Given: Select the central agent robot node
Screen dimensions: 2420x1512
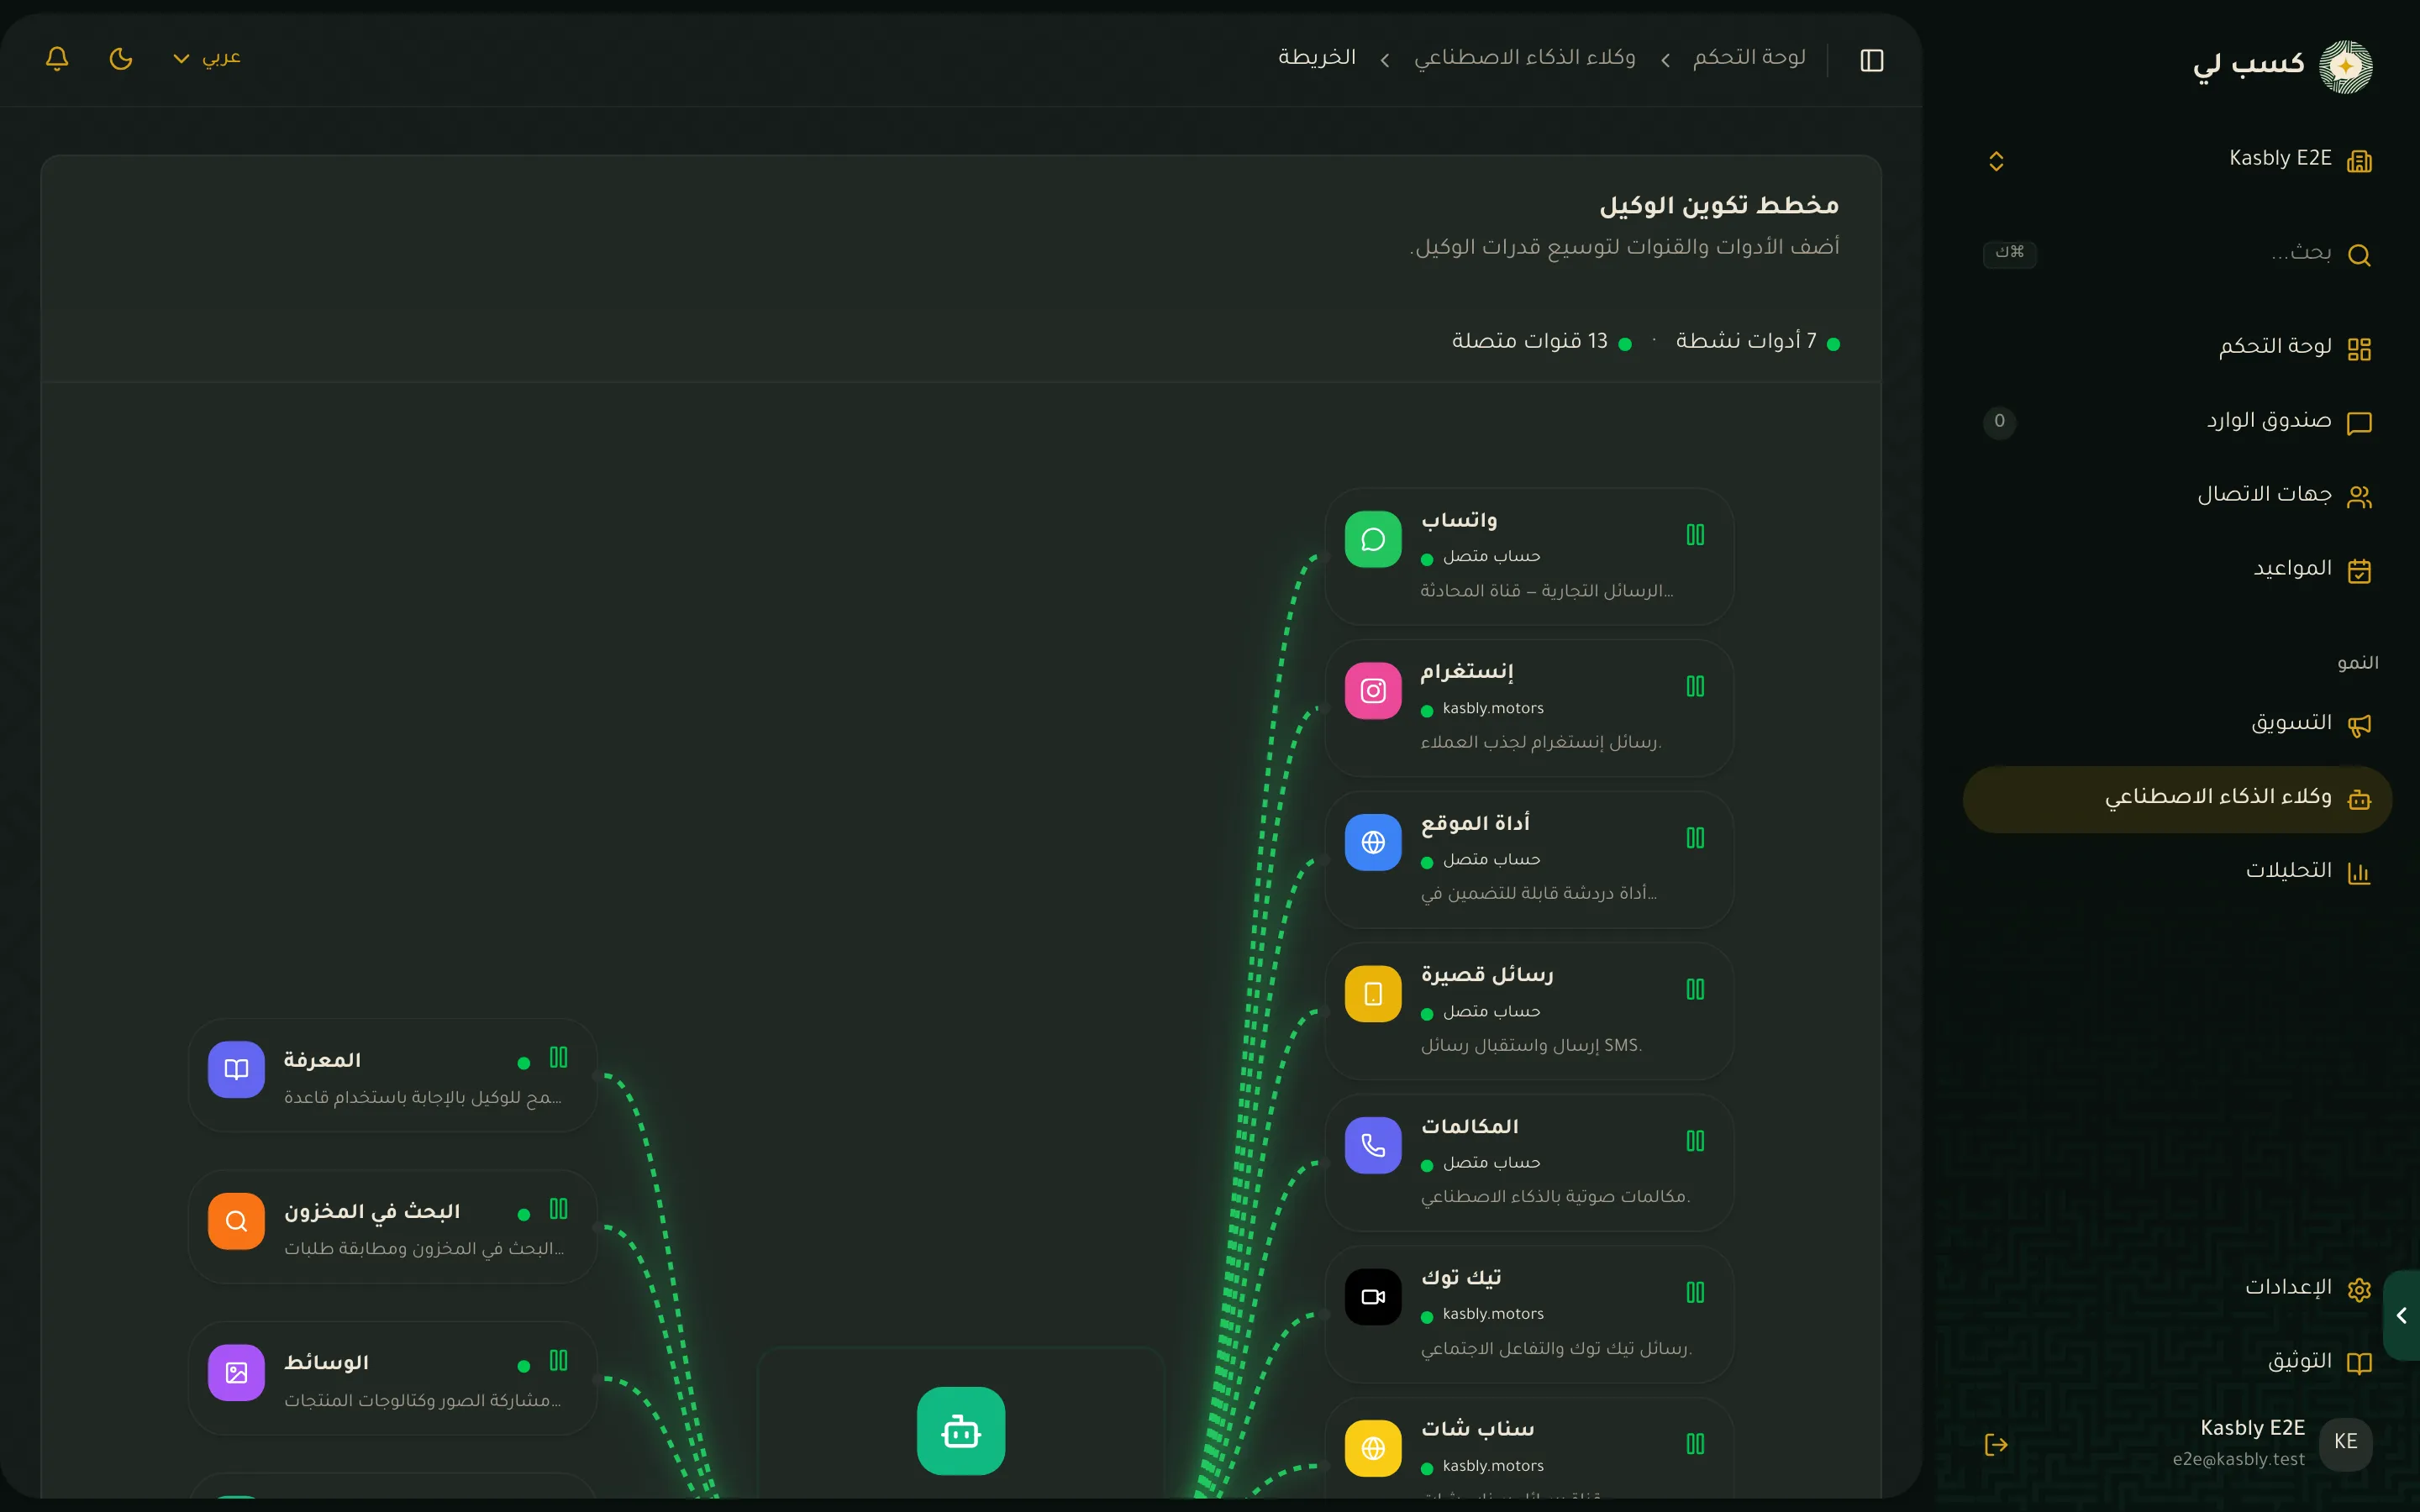Looking at the screenshot, I should [x=961, y=1431].
